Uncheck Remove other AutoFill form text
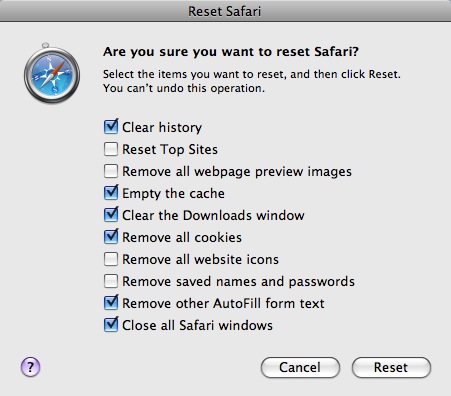Image resolution: width=451 pixels, height=396 pixels. pyautogui.click(x=111, y=303)
